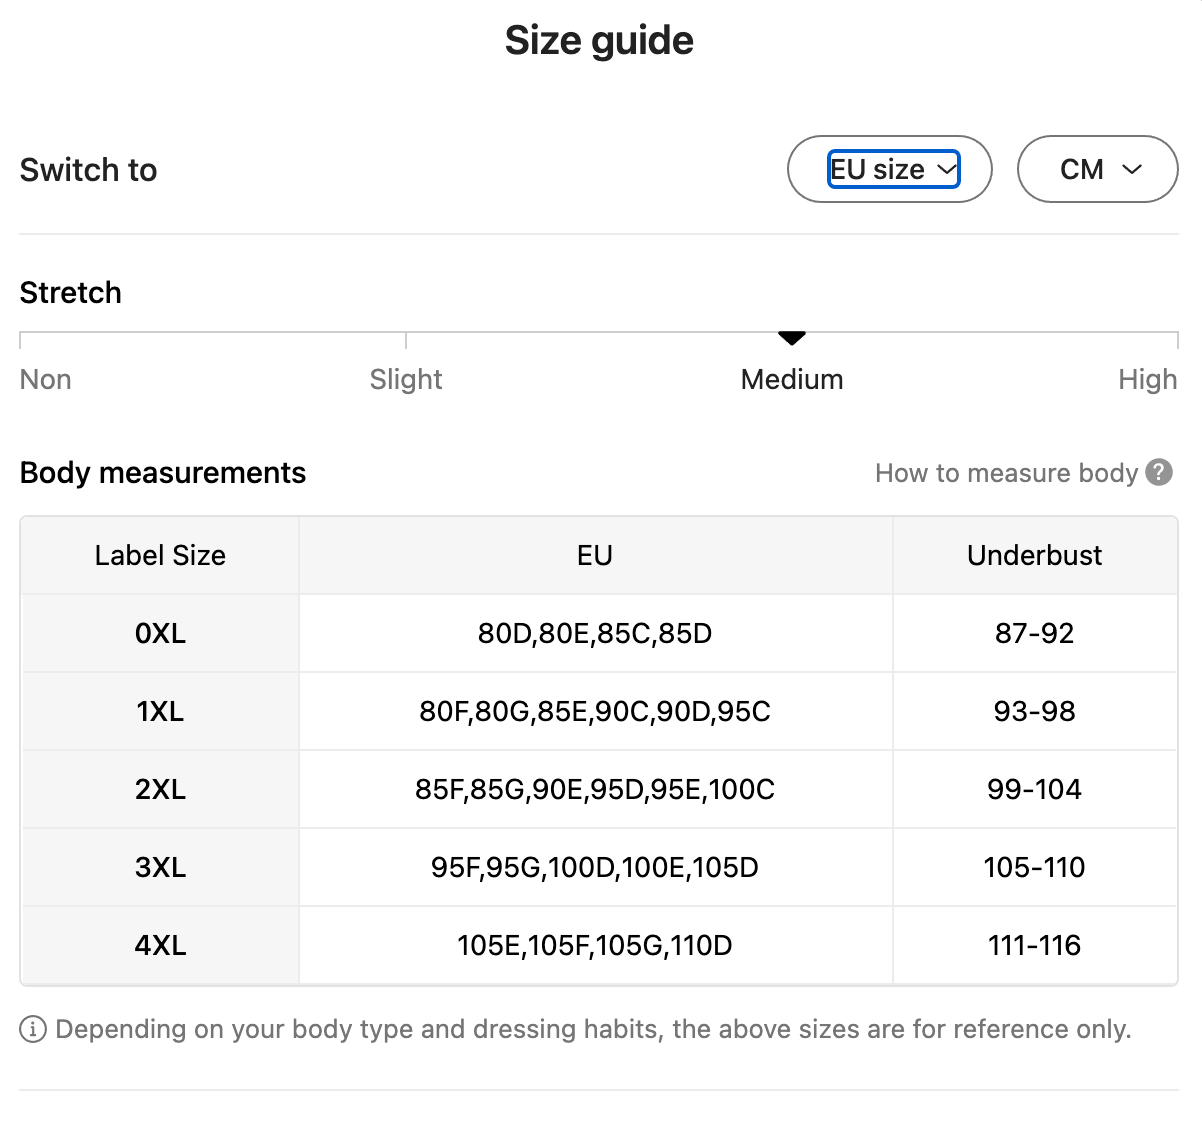Click the EU column header
This screenshot has width=1202, height=1122.
click(x=595, y=556)
